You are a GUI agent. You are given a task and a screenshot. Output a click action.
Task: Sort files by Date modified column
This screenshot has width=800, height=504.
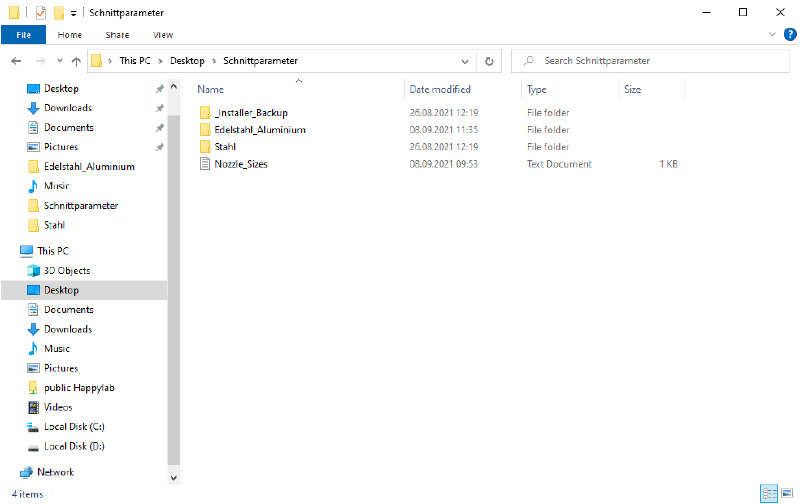click(440, 89)
